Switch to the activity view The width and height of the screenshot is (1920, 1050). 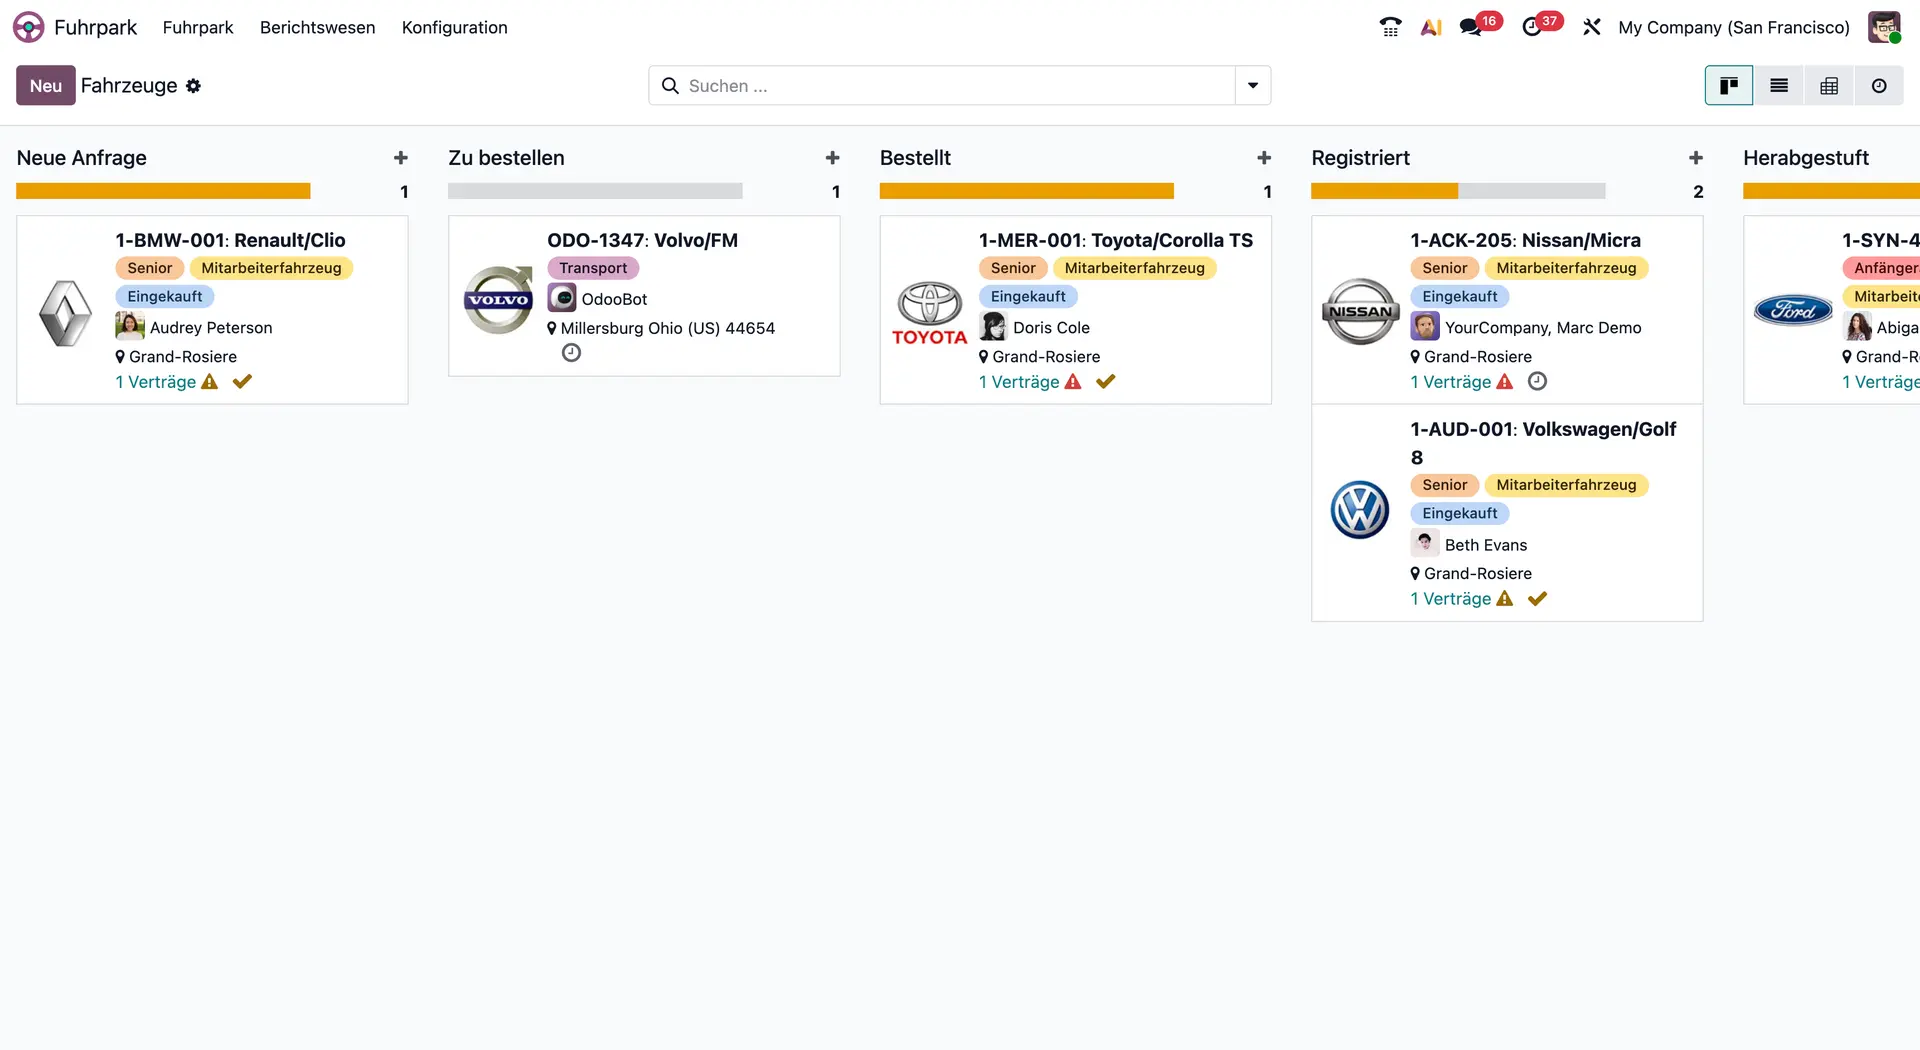click(x=1879, y=85)
